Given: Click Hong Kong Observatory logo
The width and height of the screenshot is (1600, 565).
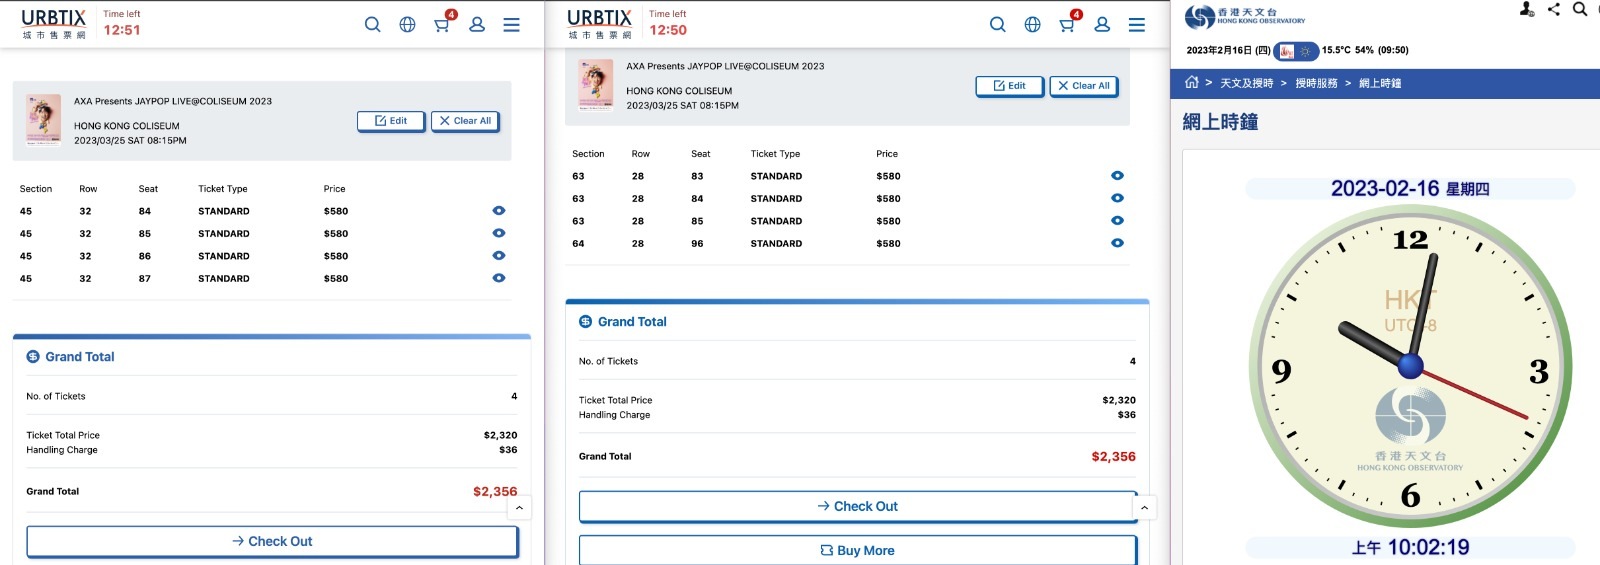Looking at the screenshot, I should click(x=1245, y=16).
